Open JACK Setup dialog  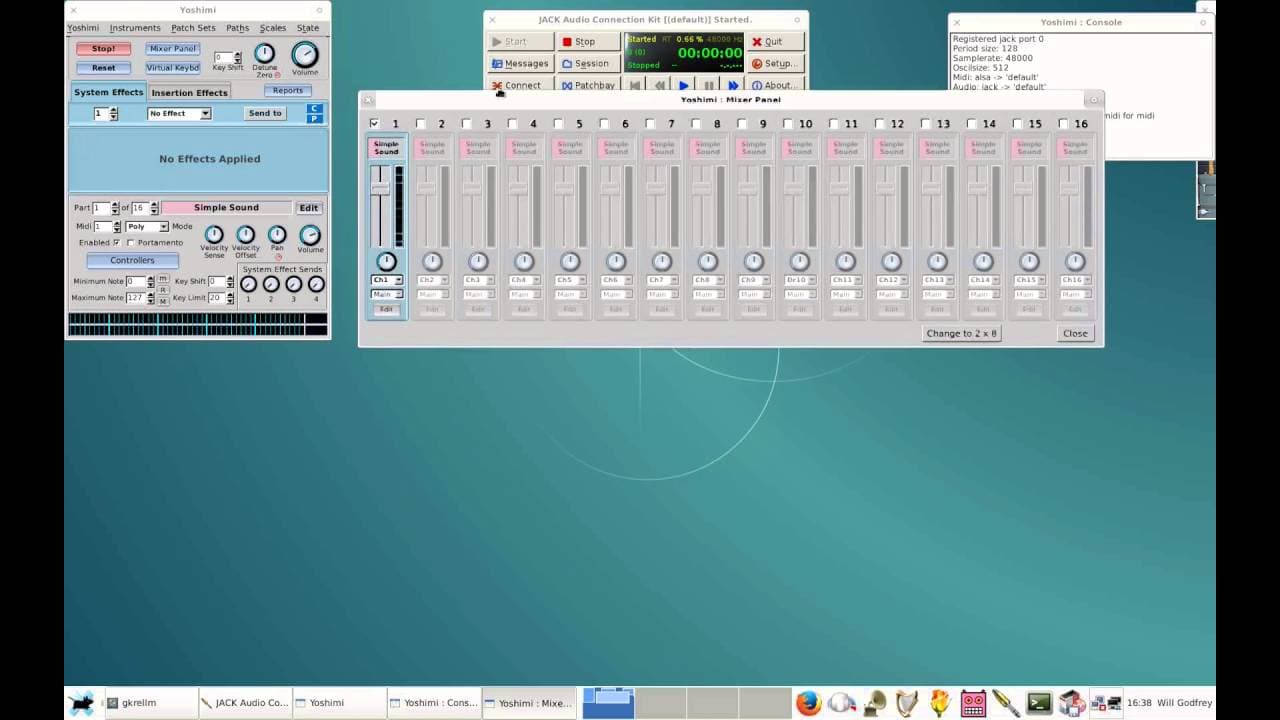[774, 63]
